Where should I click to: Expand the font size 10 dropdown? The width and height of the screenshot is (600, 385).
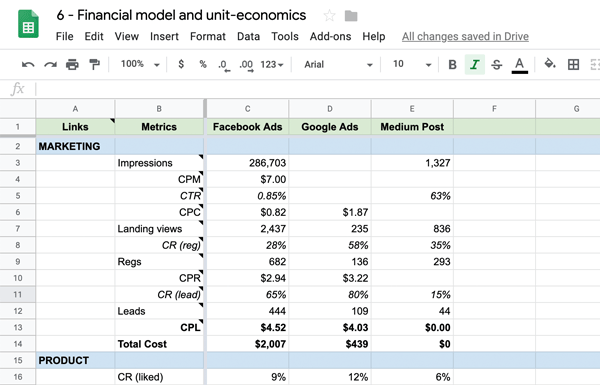412,64
